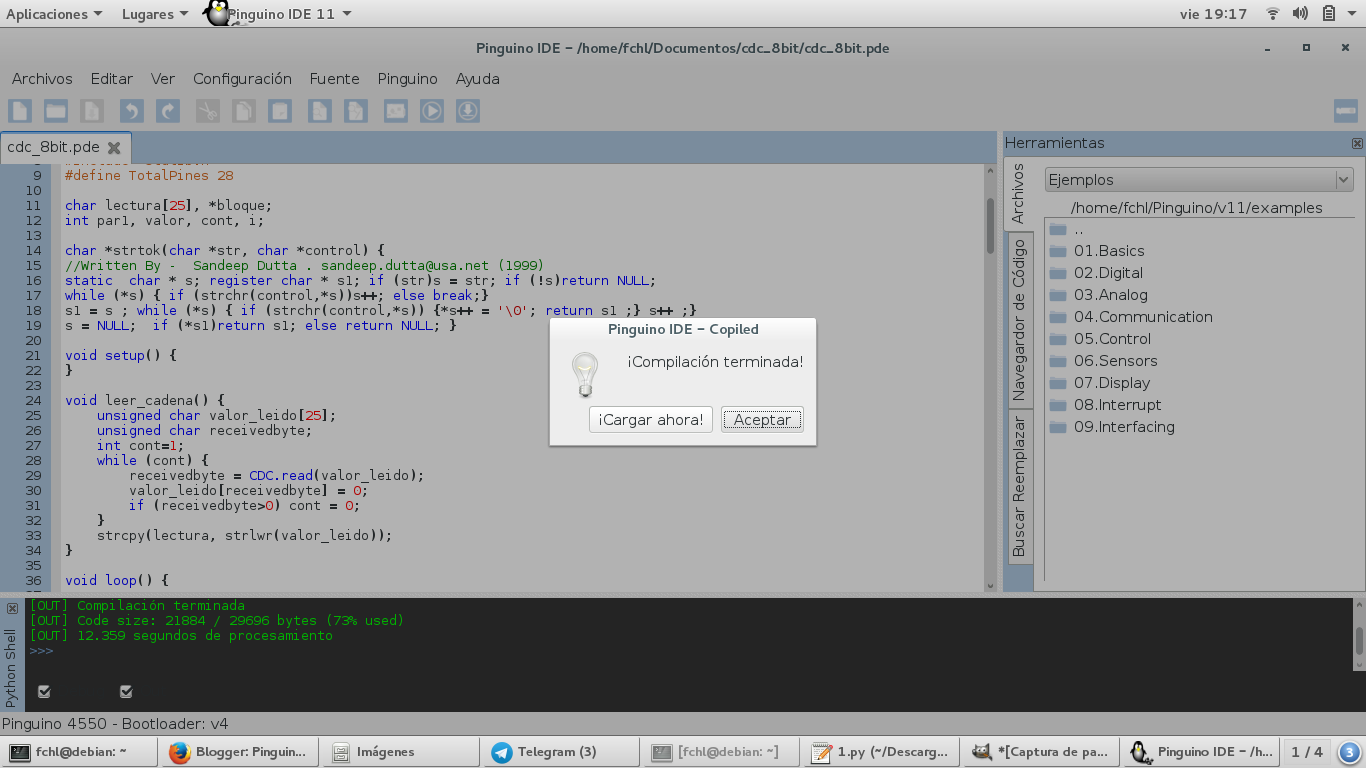Viewport: 1366px width, 768px height.
Task: Open the Pinguino menu
Action: [x=407, y=79]
